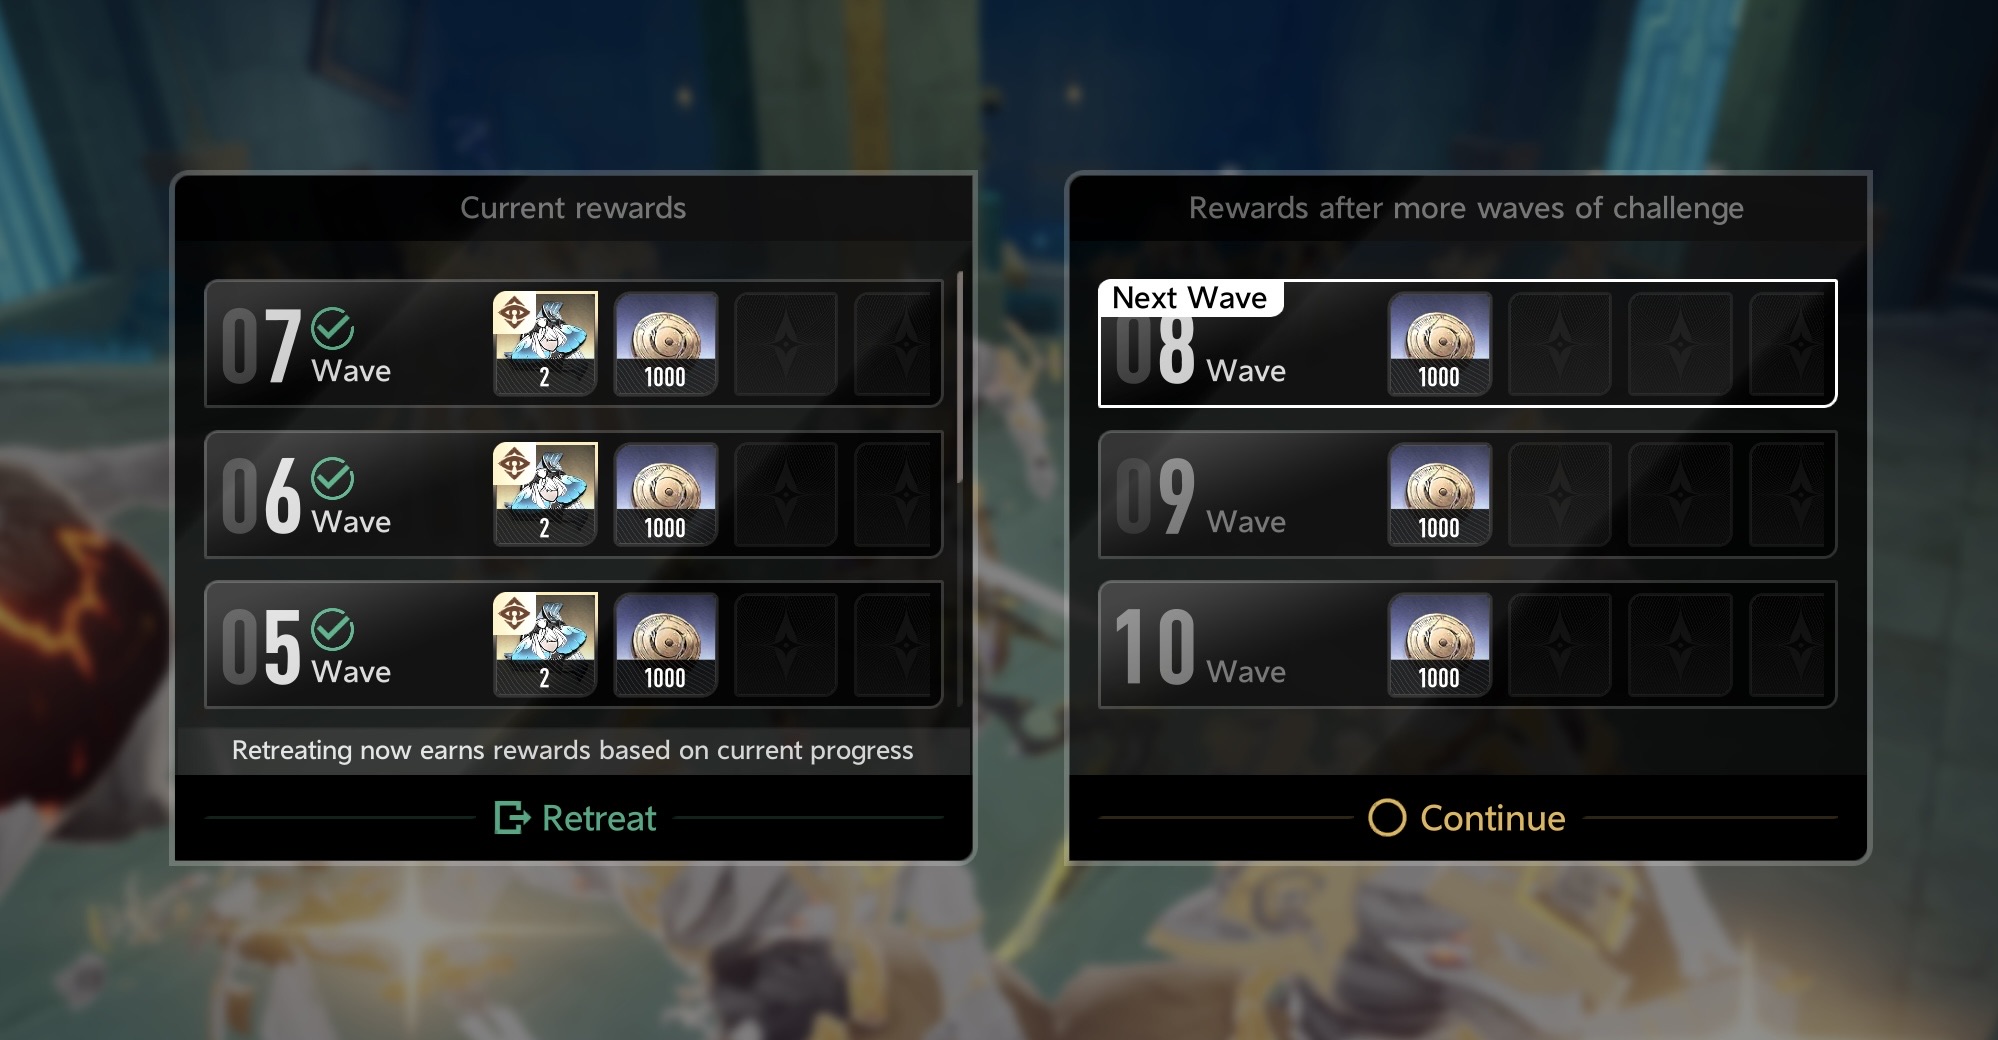Click the Wave 06 completed checkmark
The height and width of the screenshot is (1040, 1998).
(x=332, y=479)
